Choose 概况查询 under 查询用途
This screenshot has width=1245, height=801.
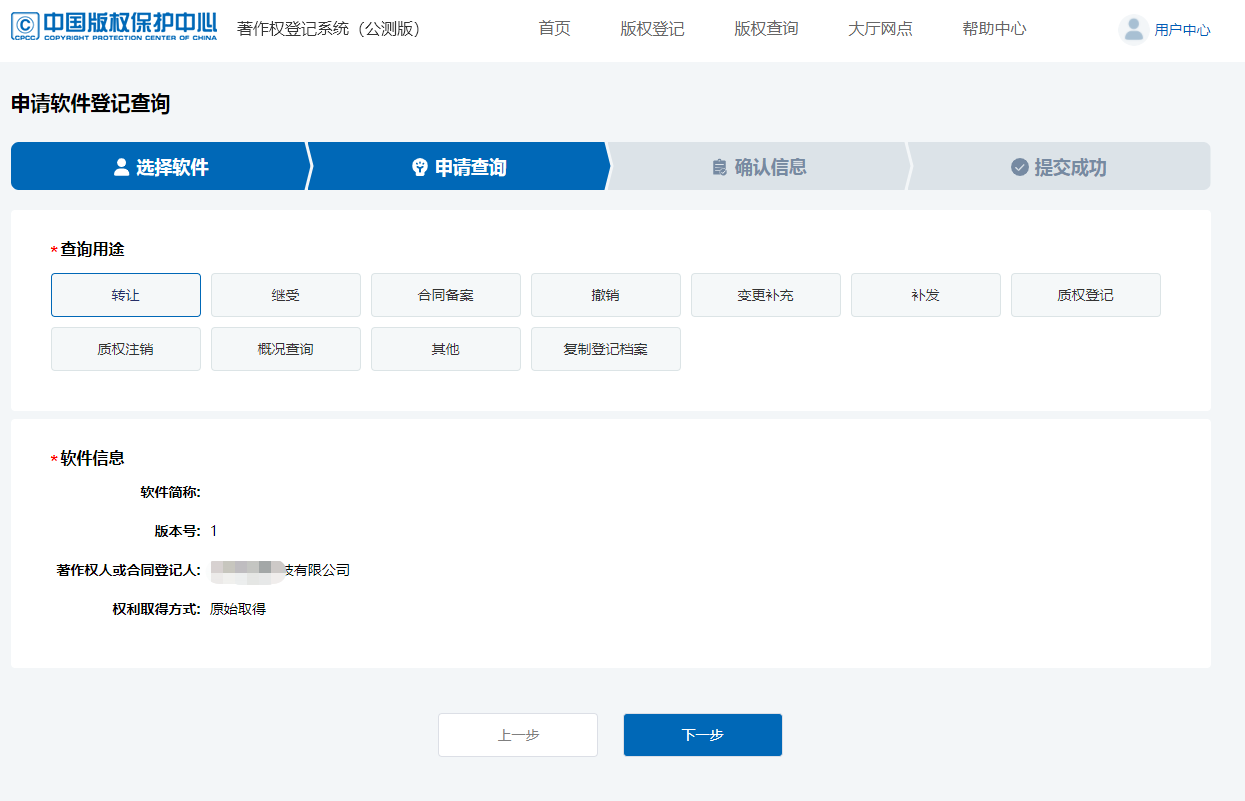tap(285, 349)
